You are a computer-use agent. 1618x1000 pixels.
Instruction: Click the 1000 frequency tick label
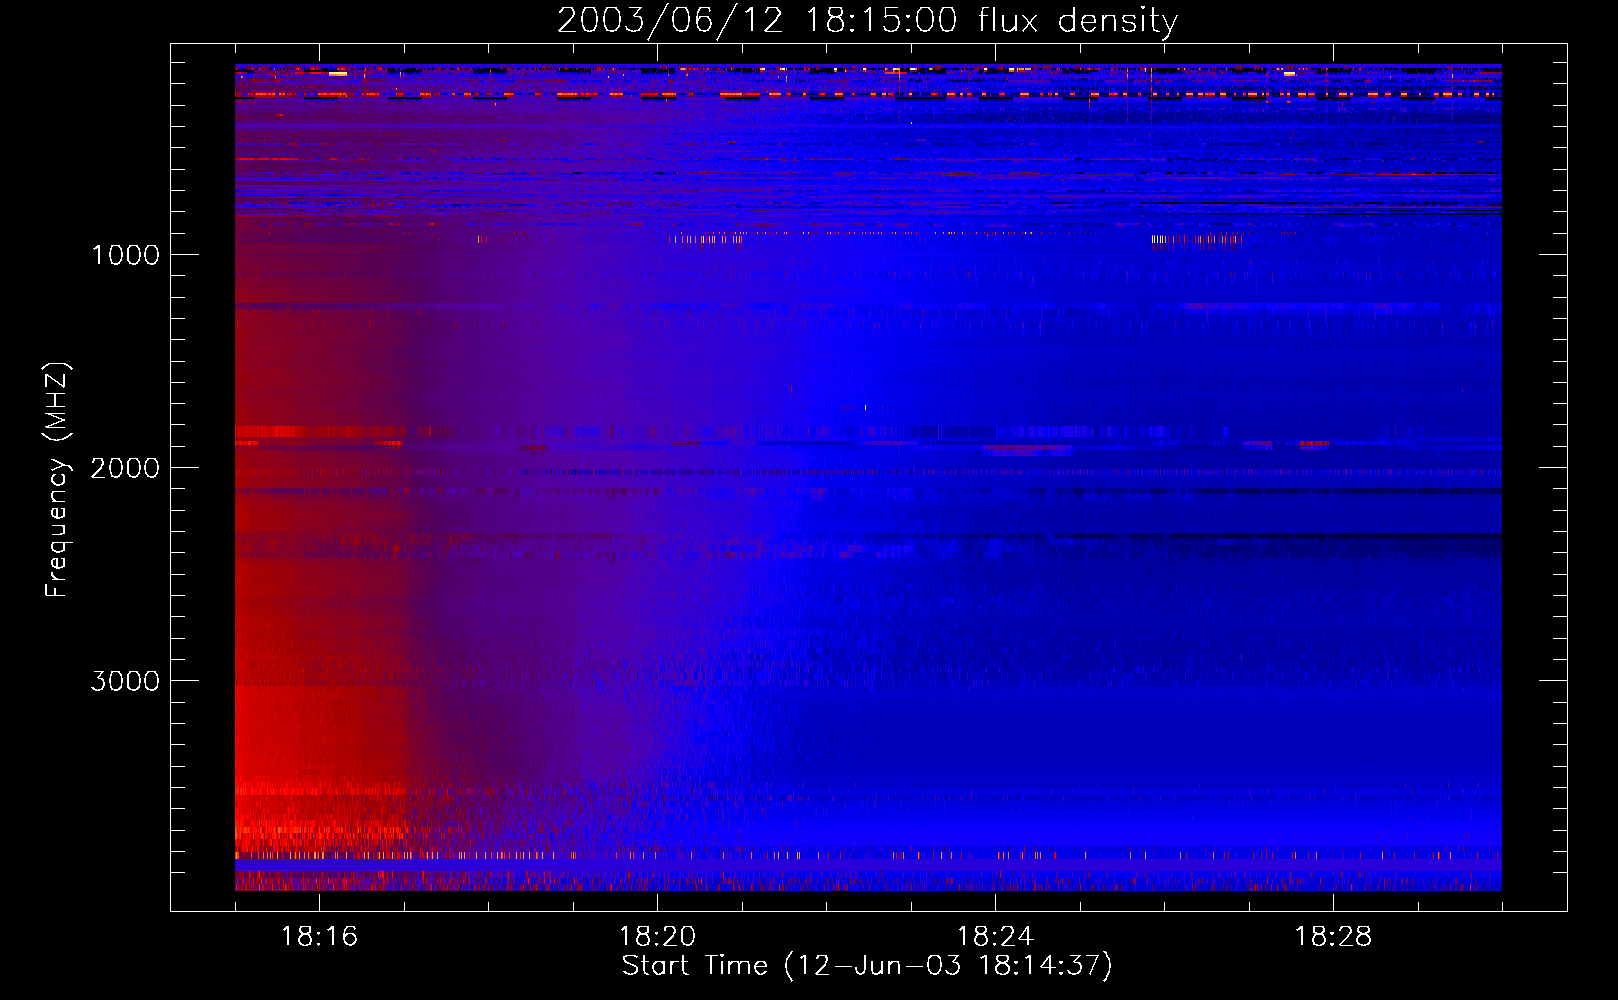click(126, 255)
